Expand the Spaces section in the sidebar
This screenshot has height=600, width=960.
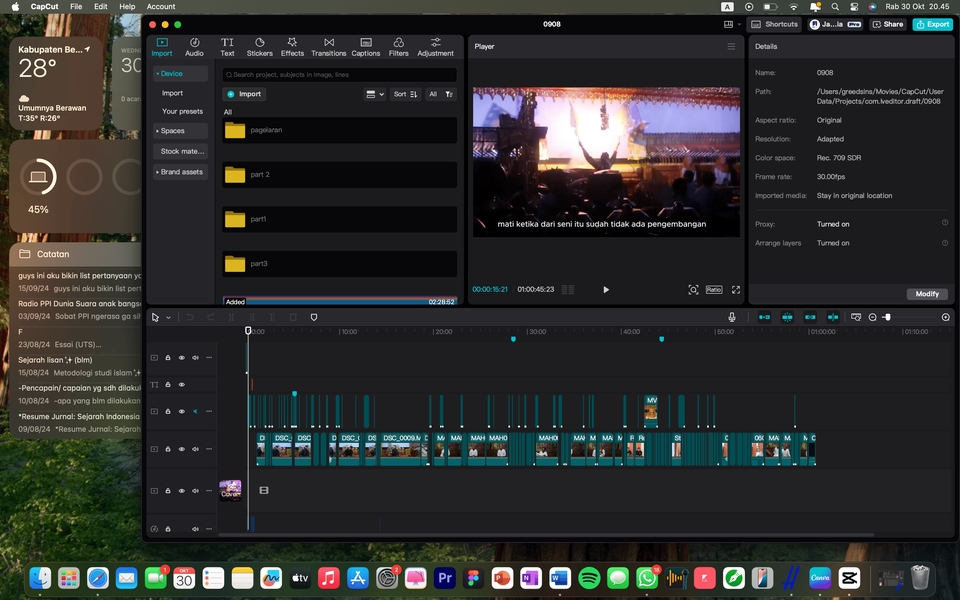pos(174,130)
